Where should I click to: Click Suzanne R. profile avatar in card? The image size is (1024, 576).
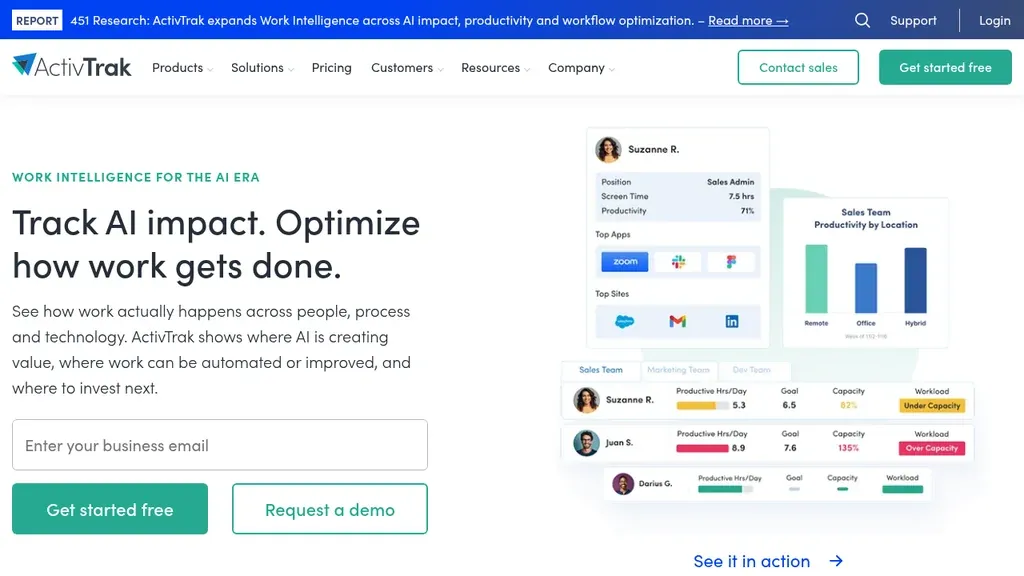tap(608, 150)
